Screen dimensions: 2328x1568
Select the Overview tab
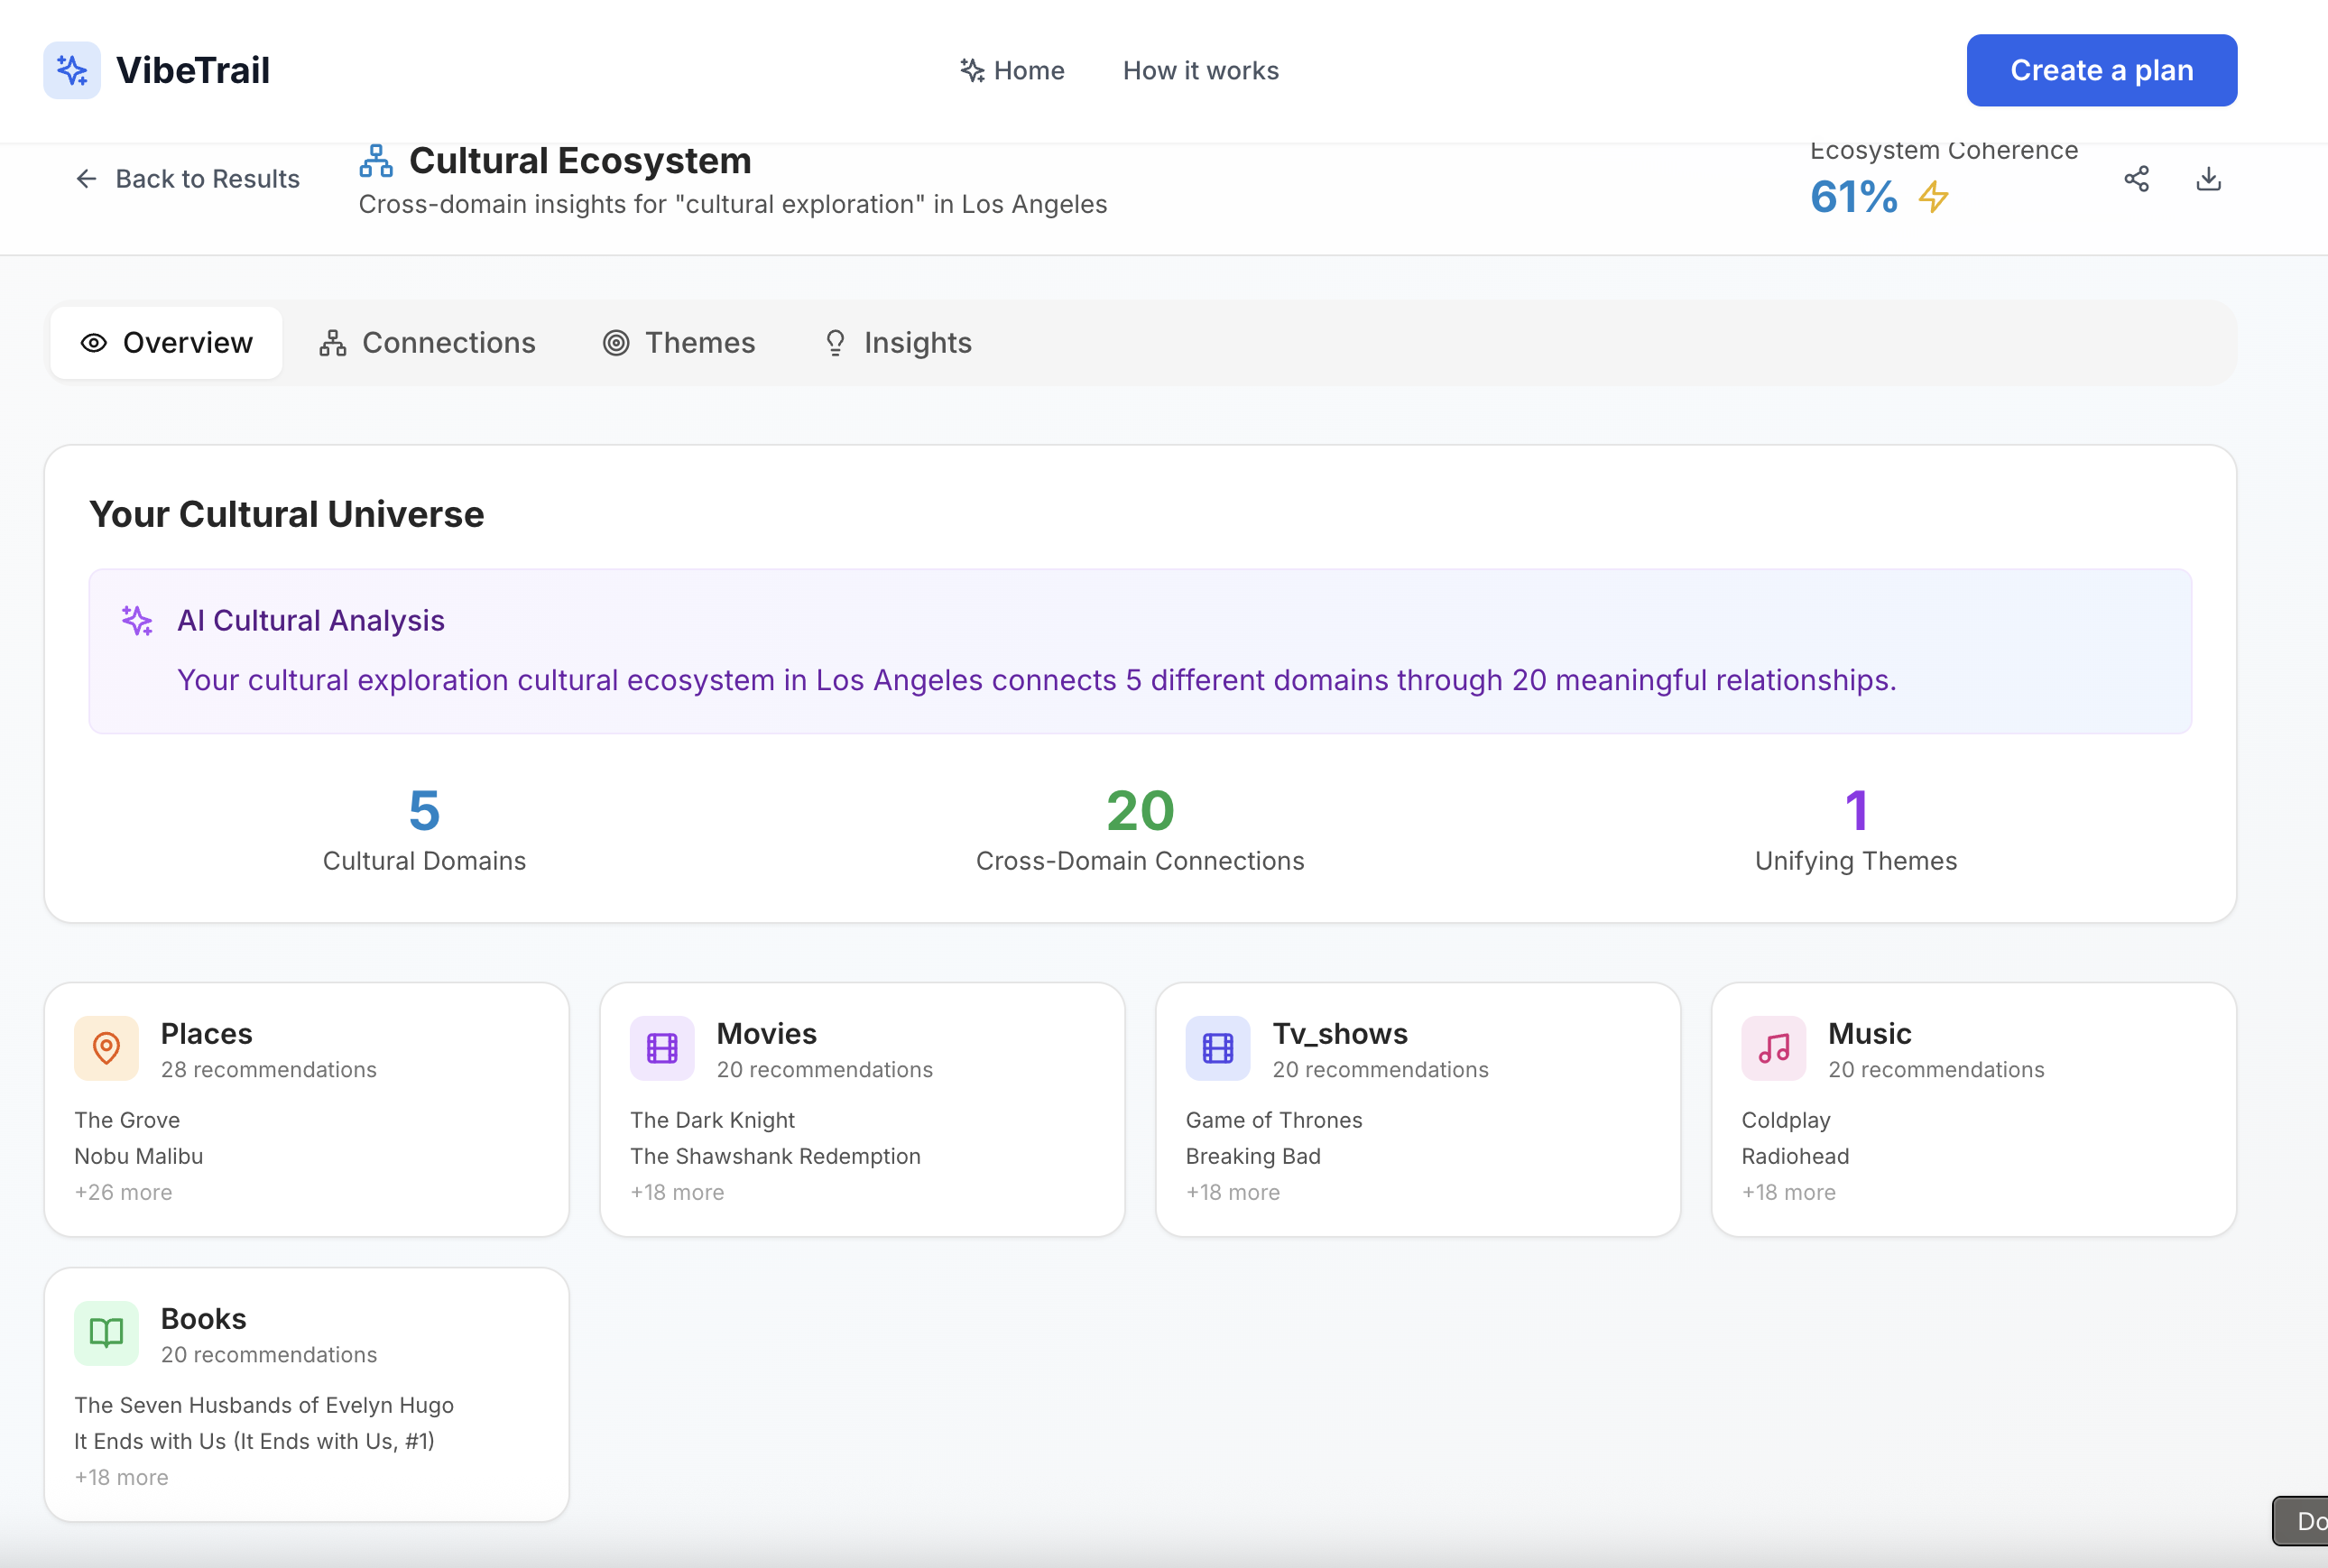(166, 343)
